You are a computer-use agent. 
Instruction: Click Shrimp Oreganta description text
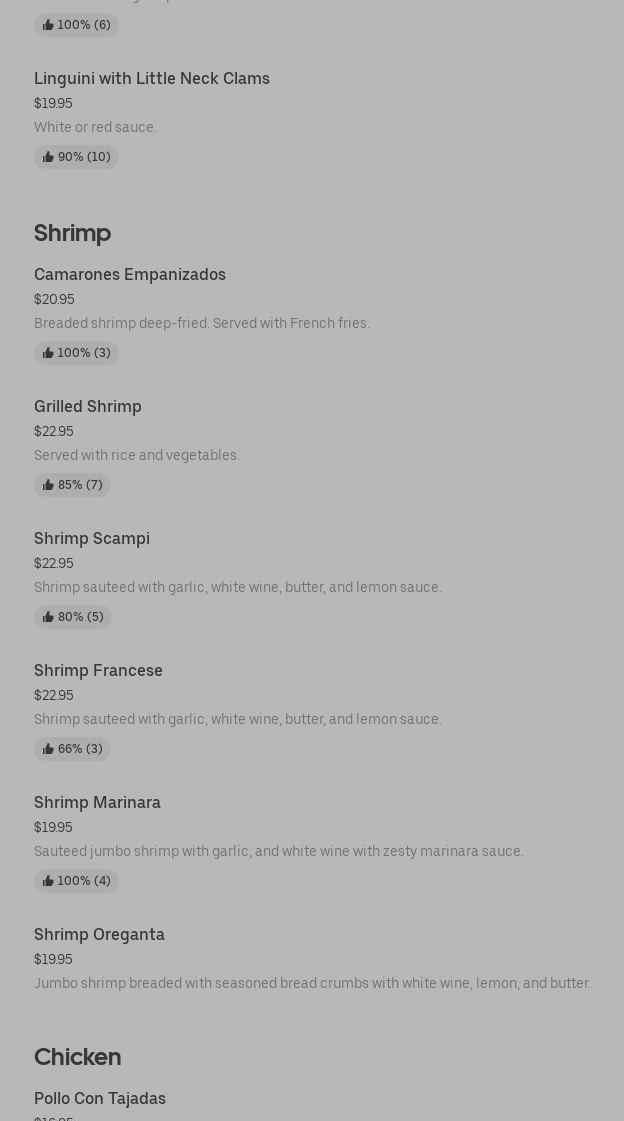(x=312, y=983)
